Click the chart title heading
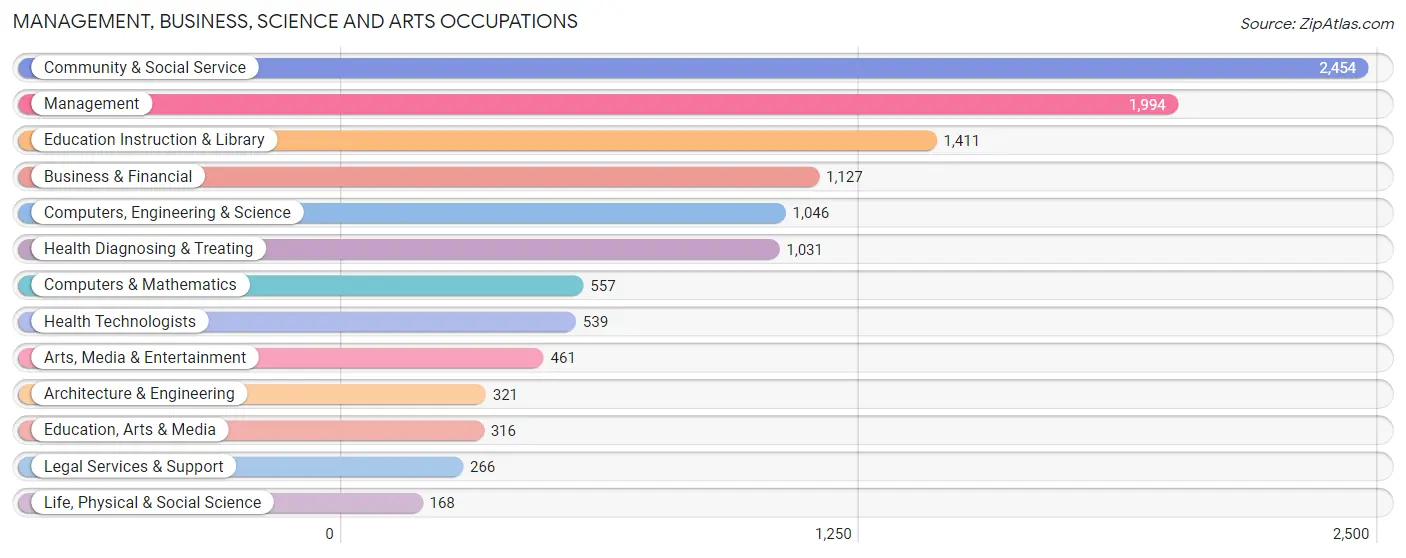Viewport: 1406px width, 558px height. click(x=295, y=21)
